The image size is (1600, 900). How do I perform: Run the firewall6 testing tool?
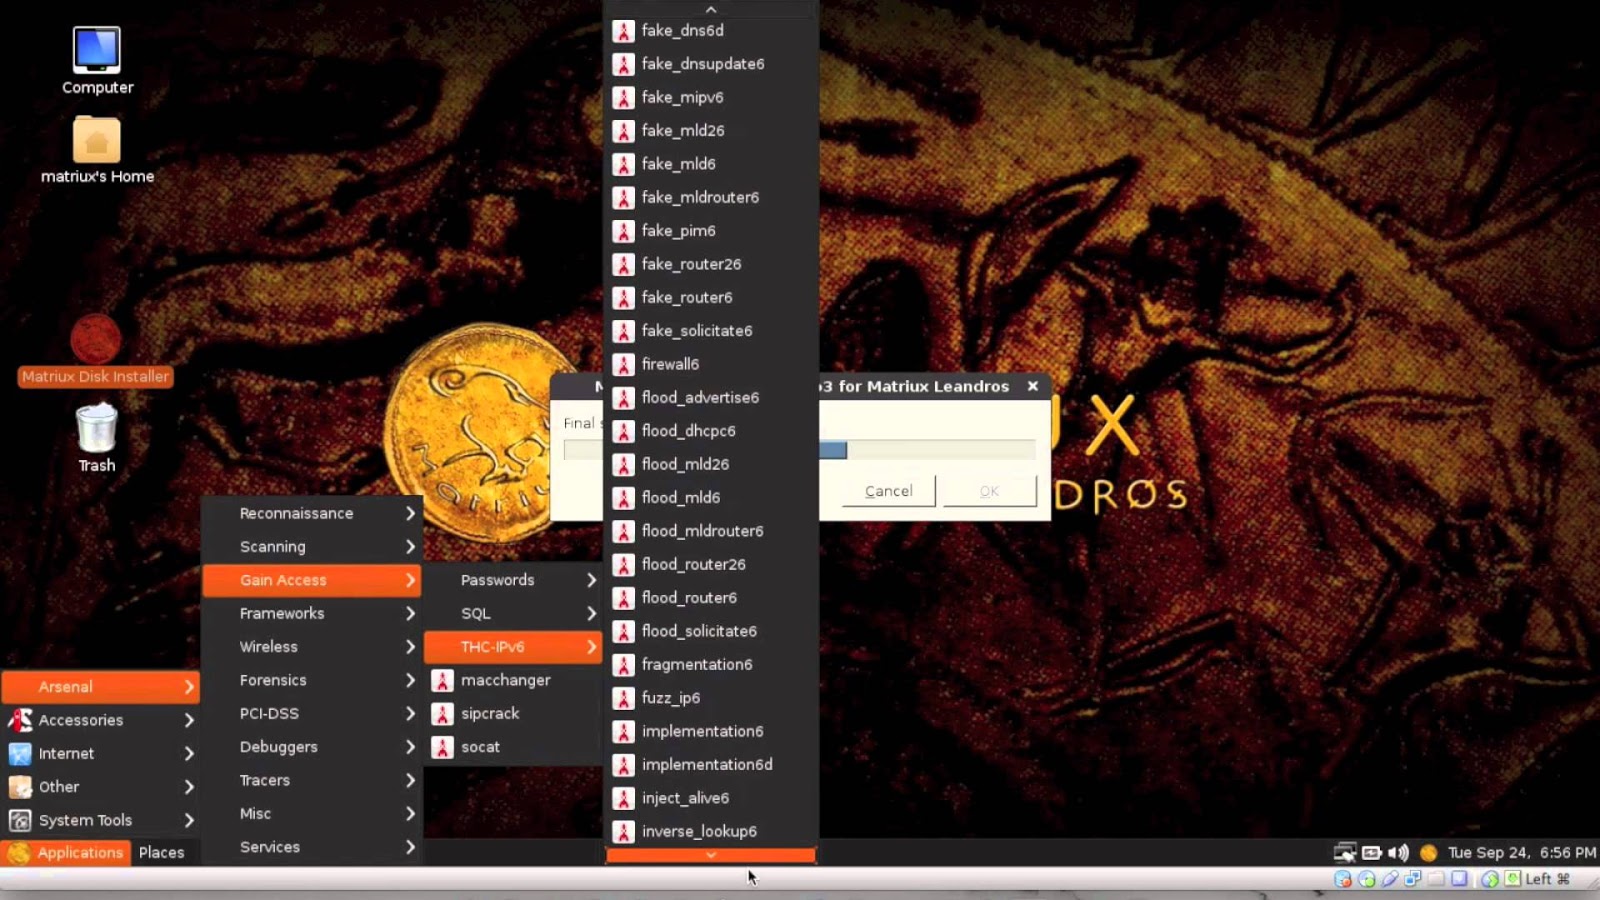pyautogui.click(x=670, y=364)
